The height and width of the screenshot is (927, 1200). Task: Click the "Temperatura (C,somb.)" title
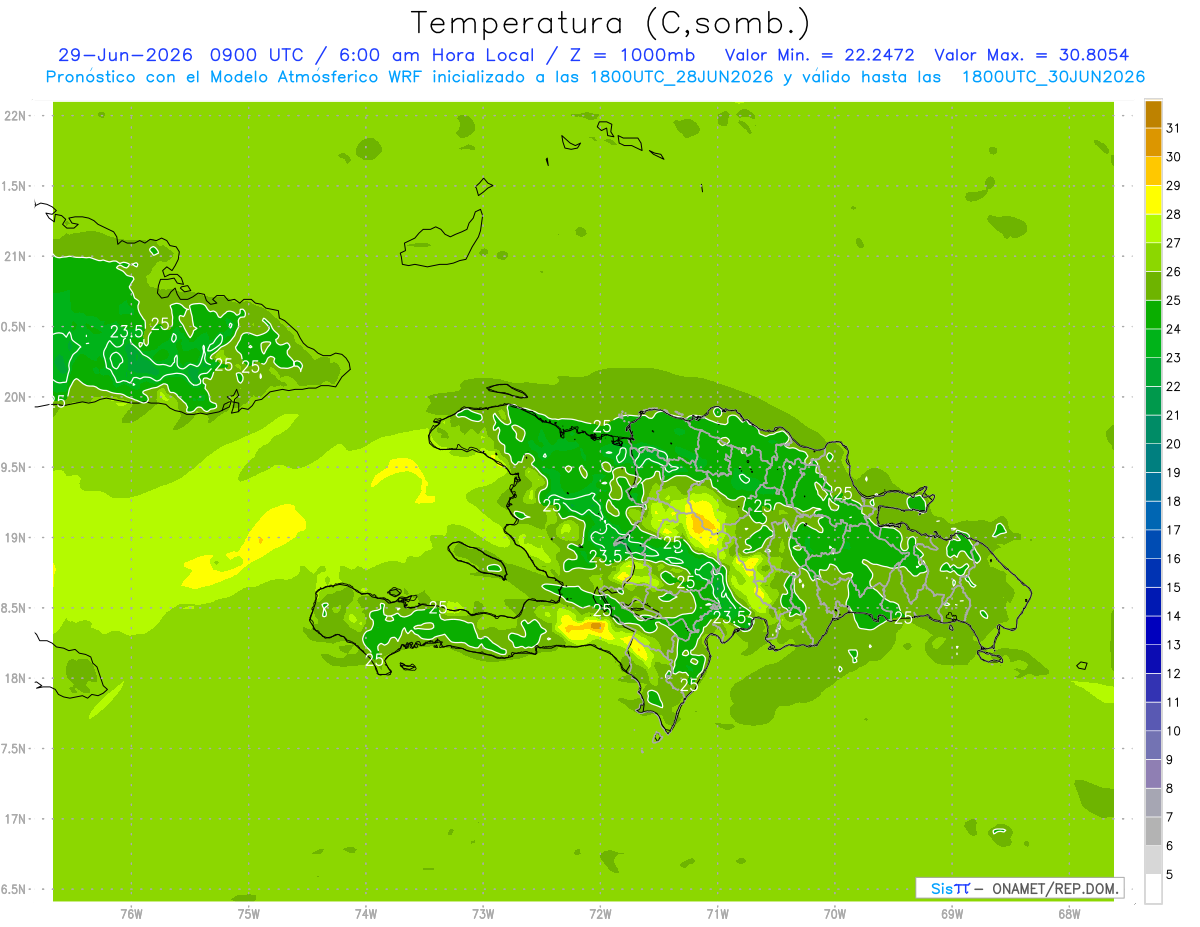pyautogui.click(x=611, y=22)
